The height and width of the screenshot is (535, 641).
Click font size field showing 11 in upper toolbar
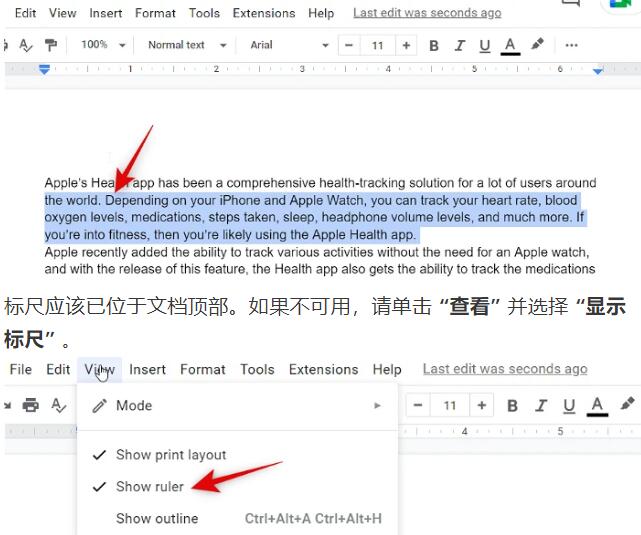pos(378,45)
